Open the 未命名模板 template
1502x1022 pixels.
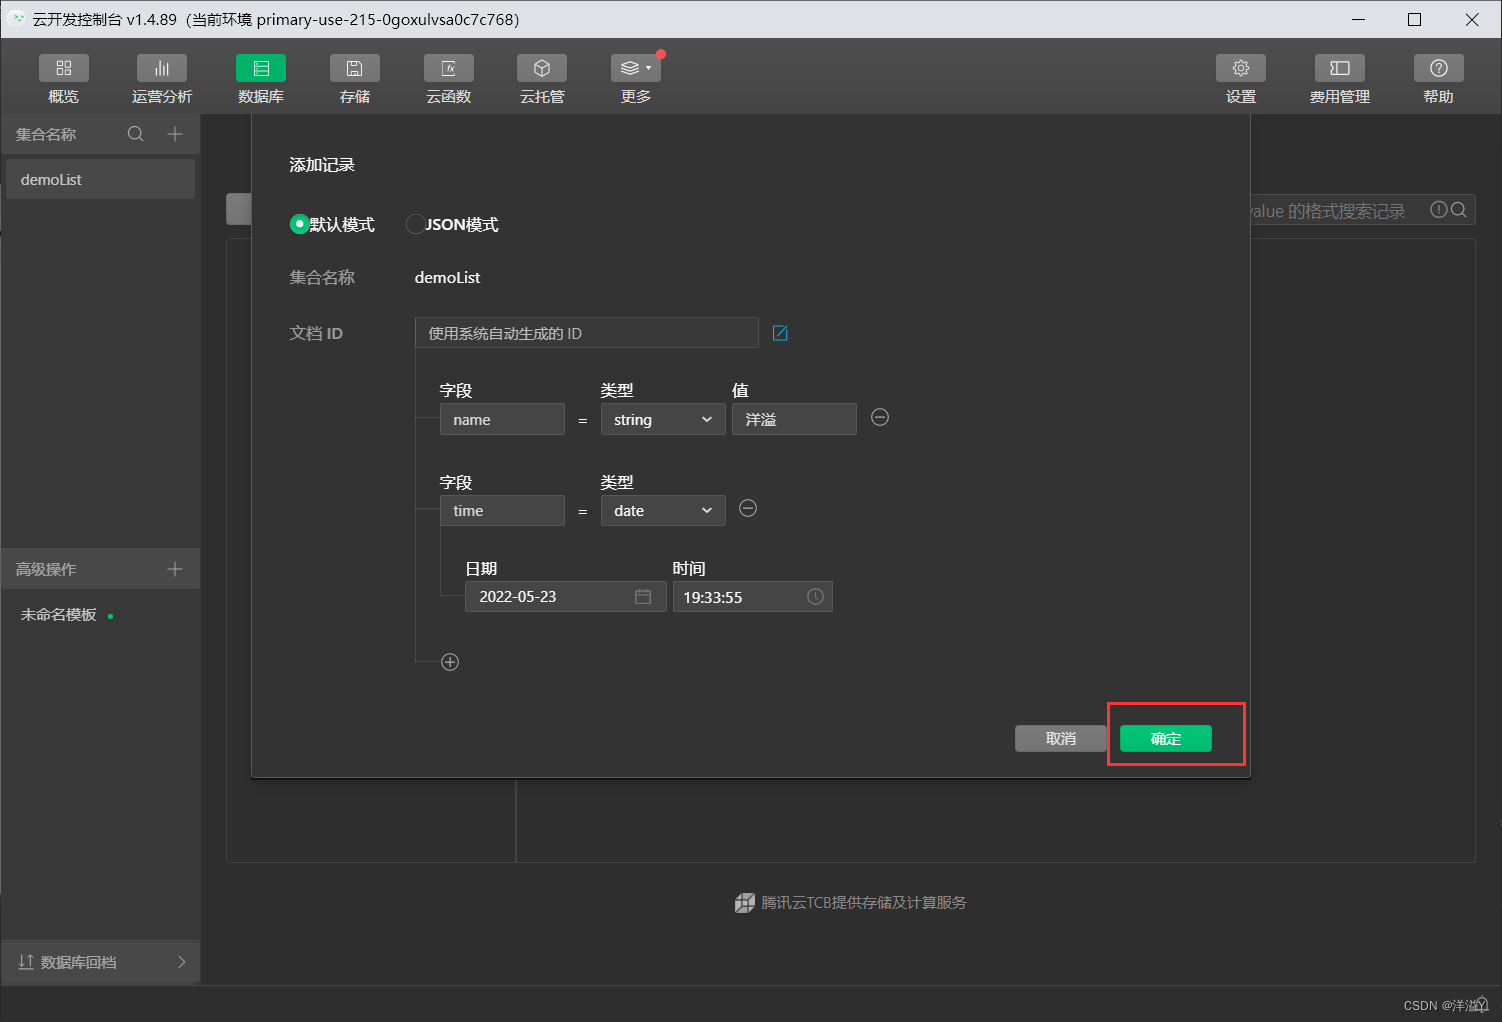click(x=59, y=615)
